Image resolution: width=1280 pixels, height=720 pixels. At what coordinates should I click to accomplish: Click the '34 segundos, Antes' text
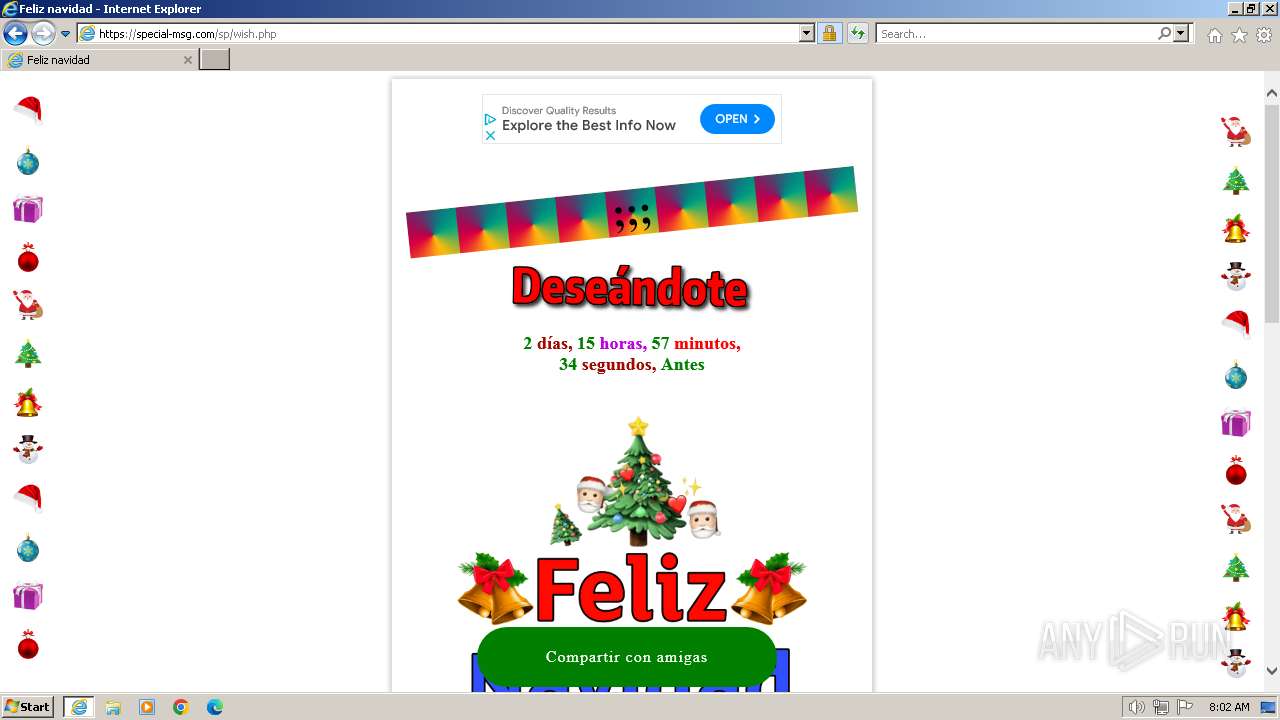tap(632, 365)
